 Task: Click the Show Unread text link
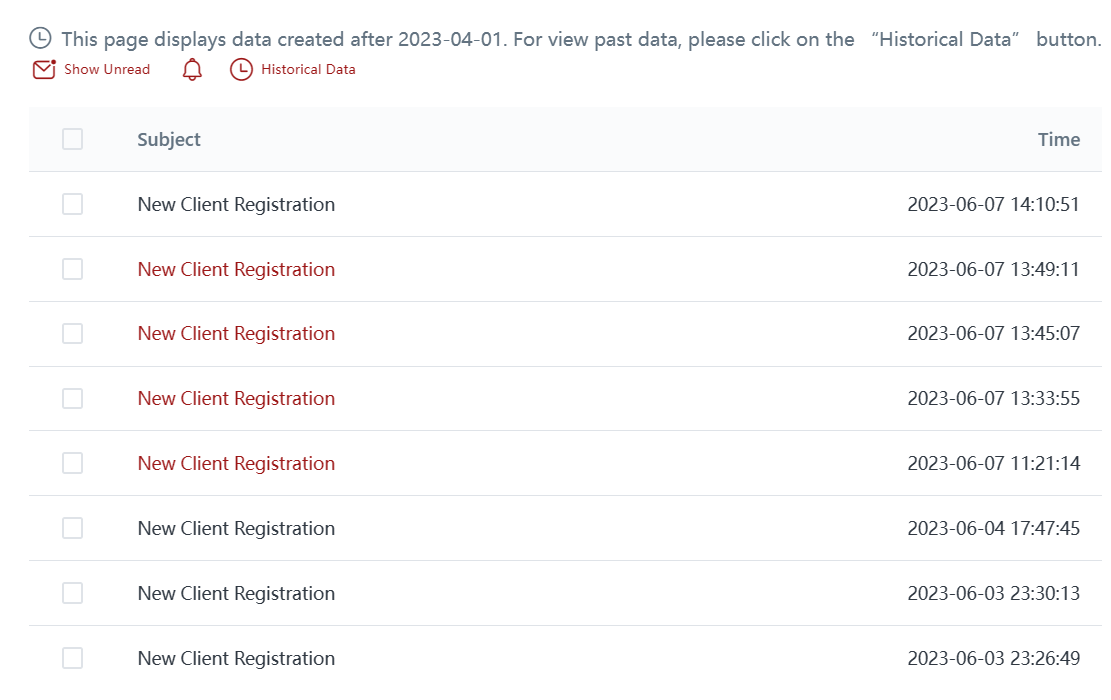[x=107, y=70]
